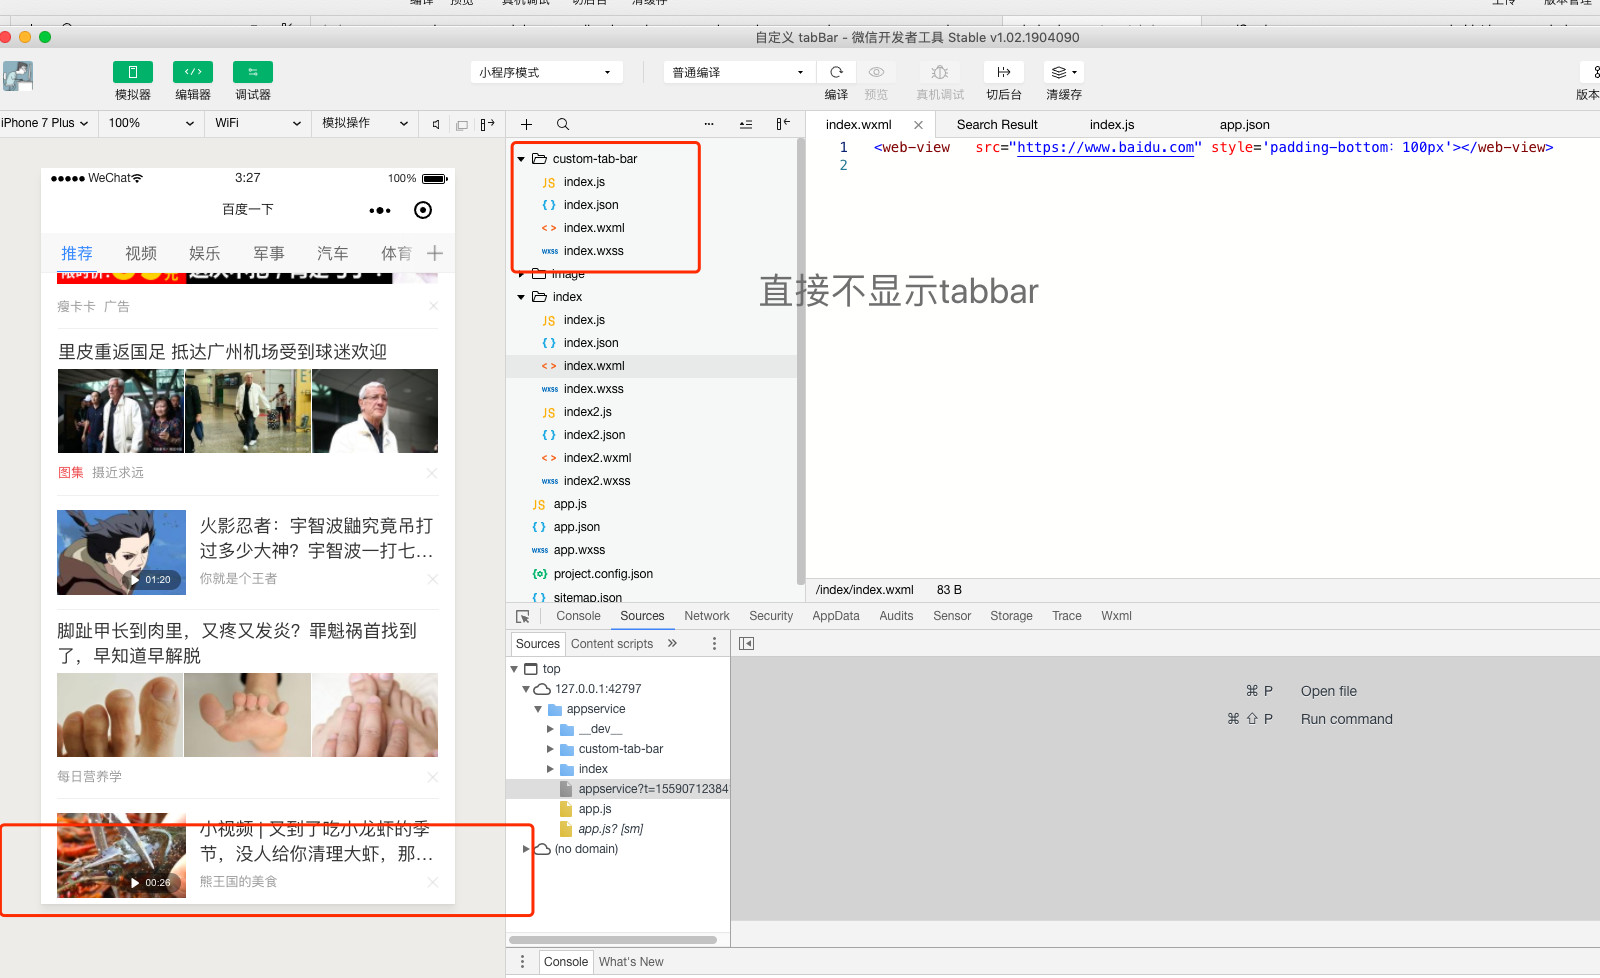
Task: Open real device debugging icon
Action: click(940, 72)
